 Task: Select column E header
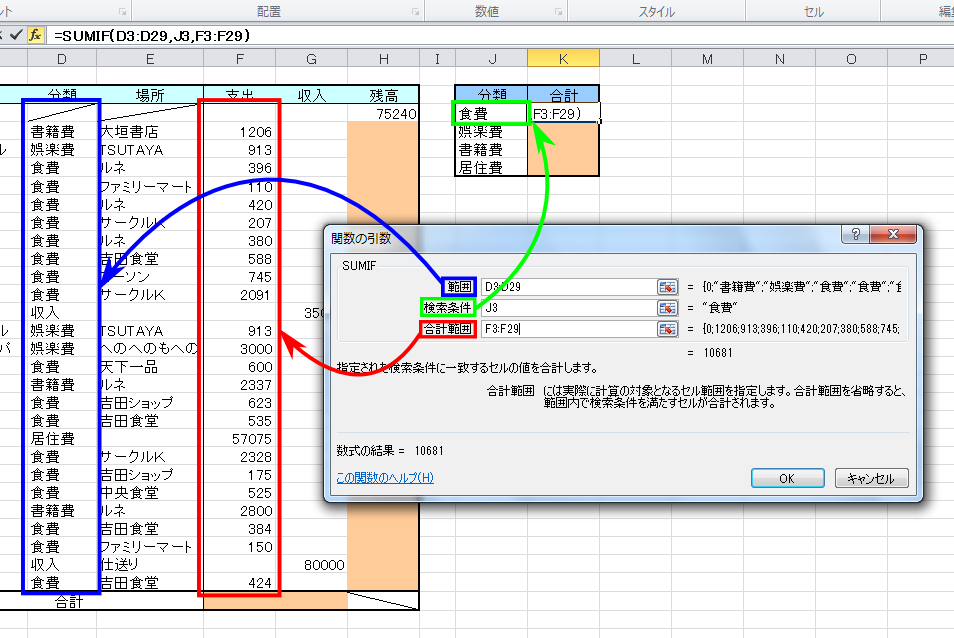[x=150, y=59]
